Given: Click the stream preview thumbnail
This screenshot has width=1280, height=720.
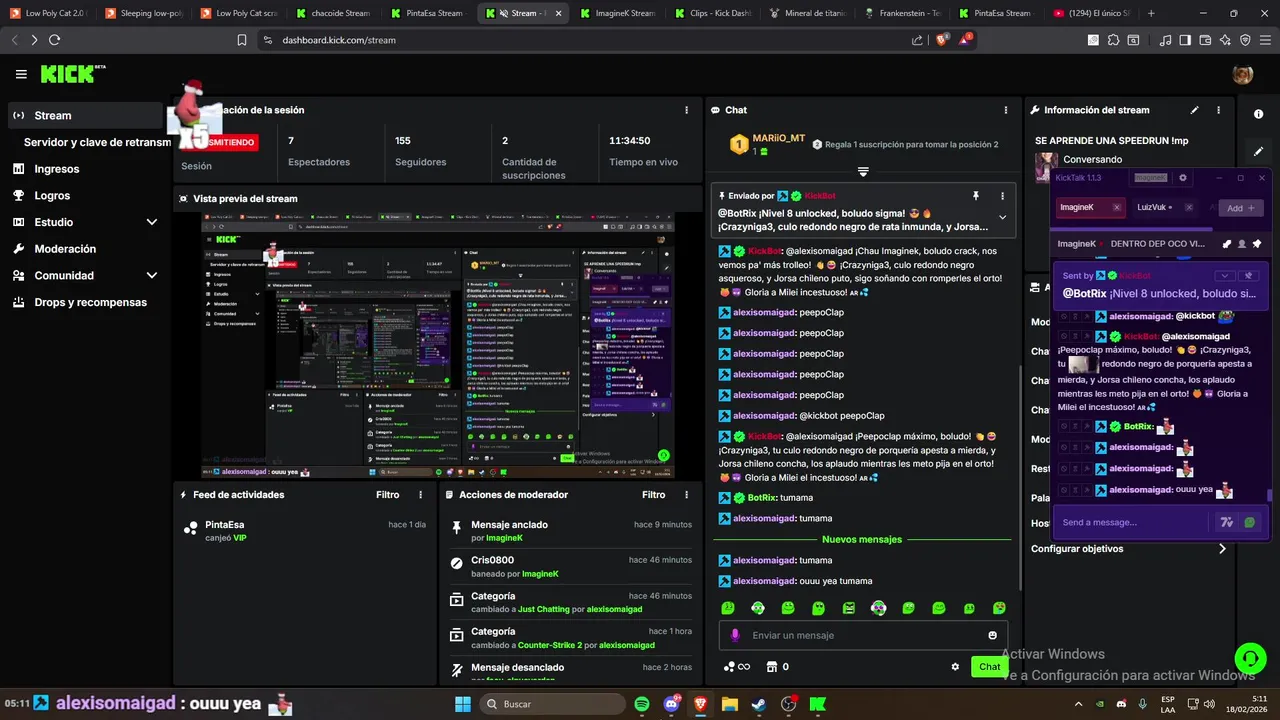Looking at the screenshot, I should [437, 344].
